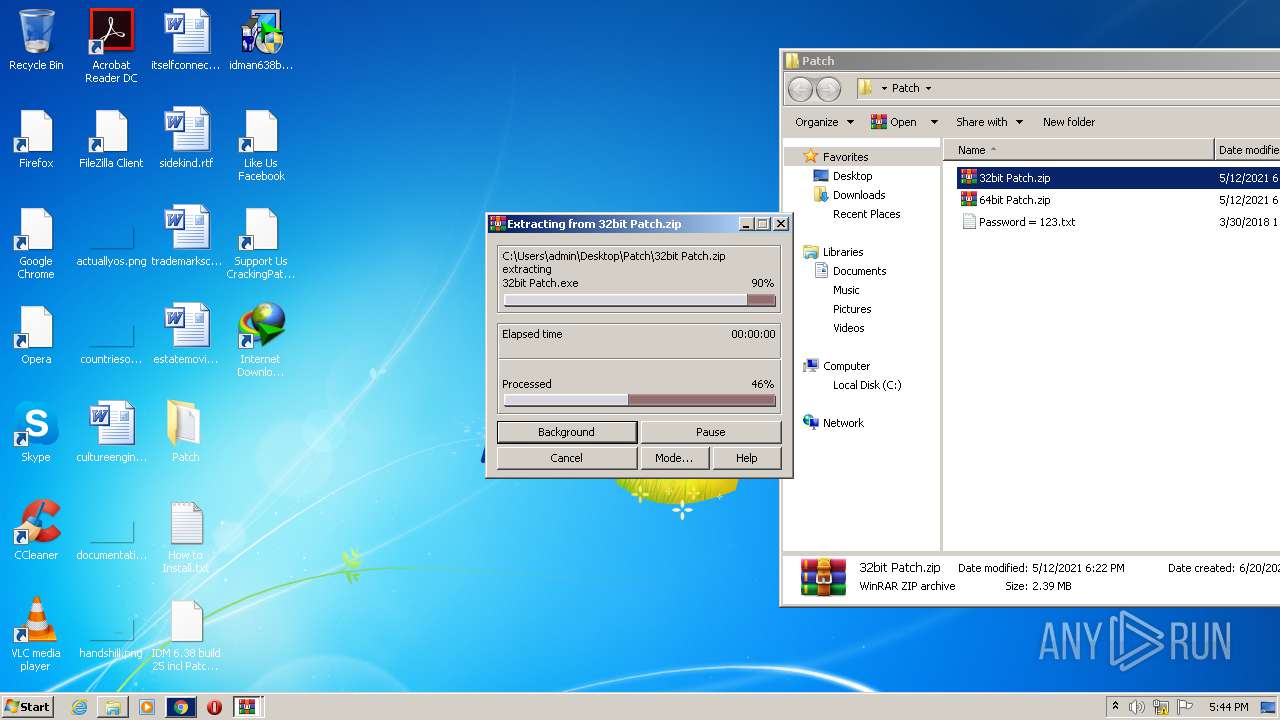This screenshot has width=1280, height=720.
Task: Go back in Explorer navigation
Action: click(801, 89)
